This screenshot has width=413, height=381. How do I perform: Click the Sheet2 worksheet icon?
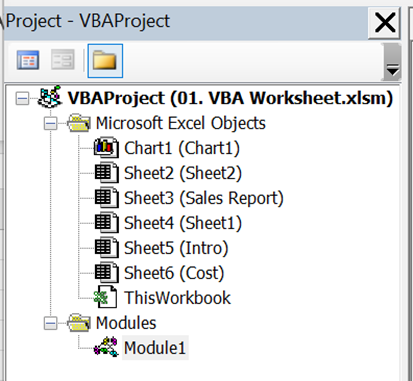(106, 173)
